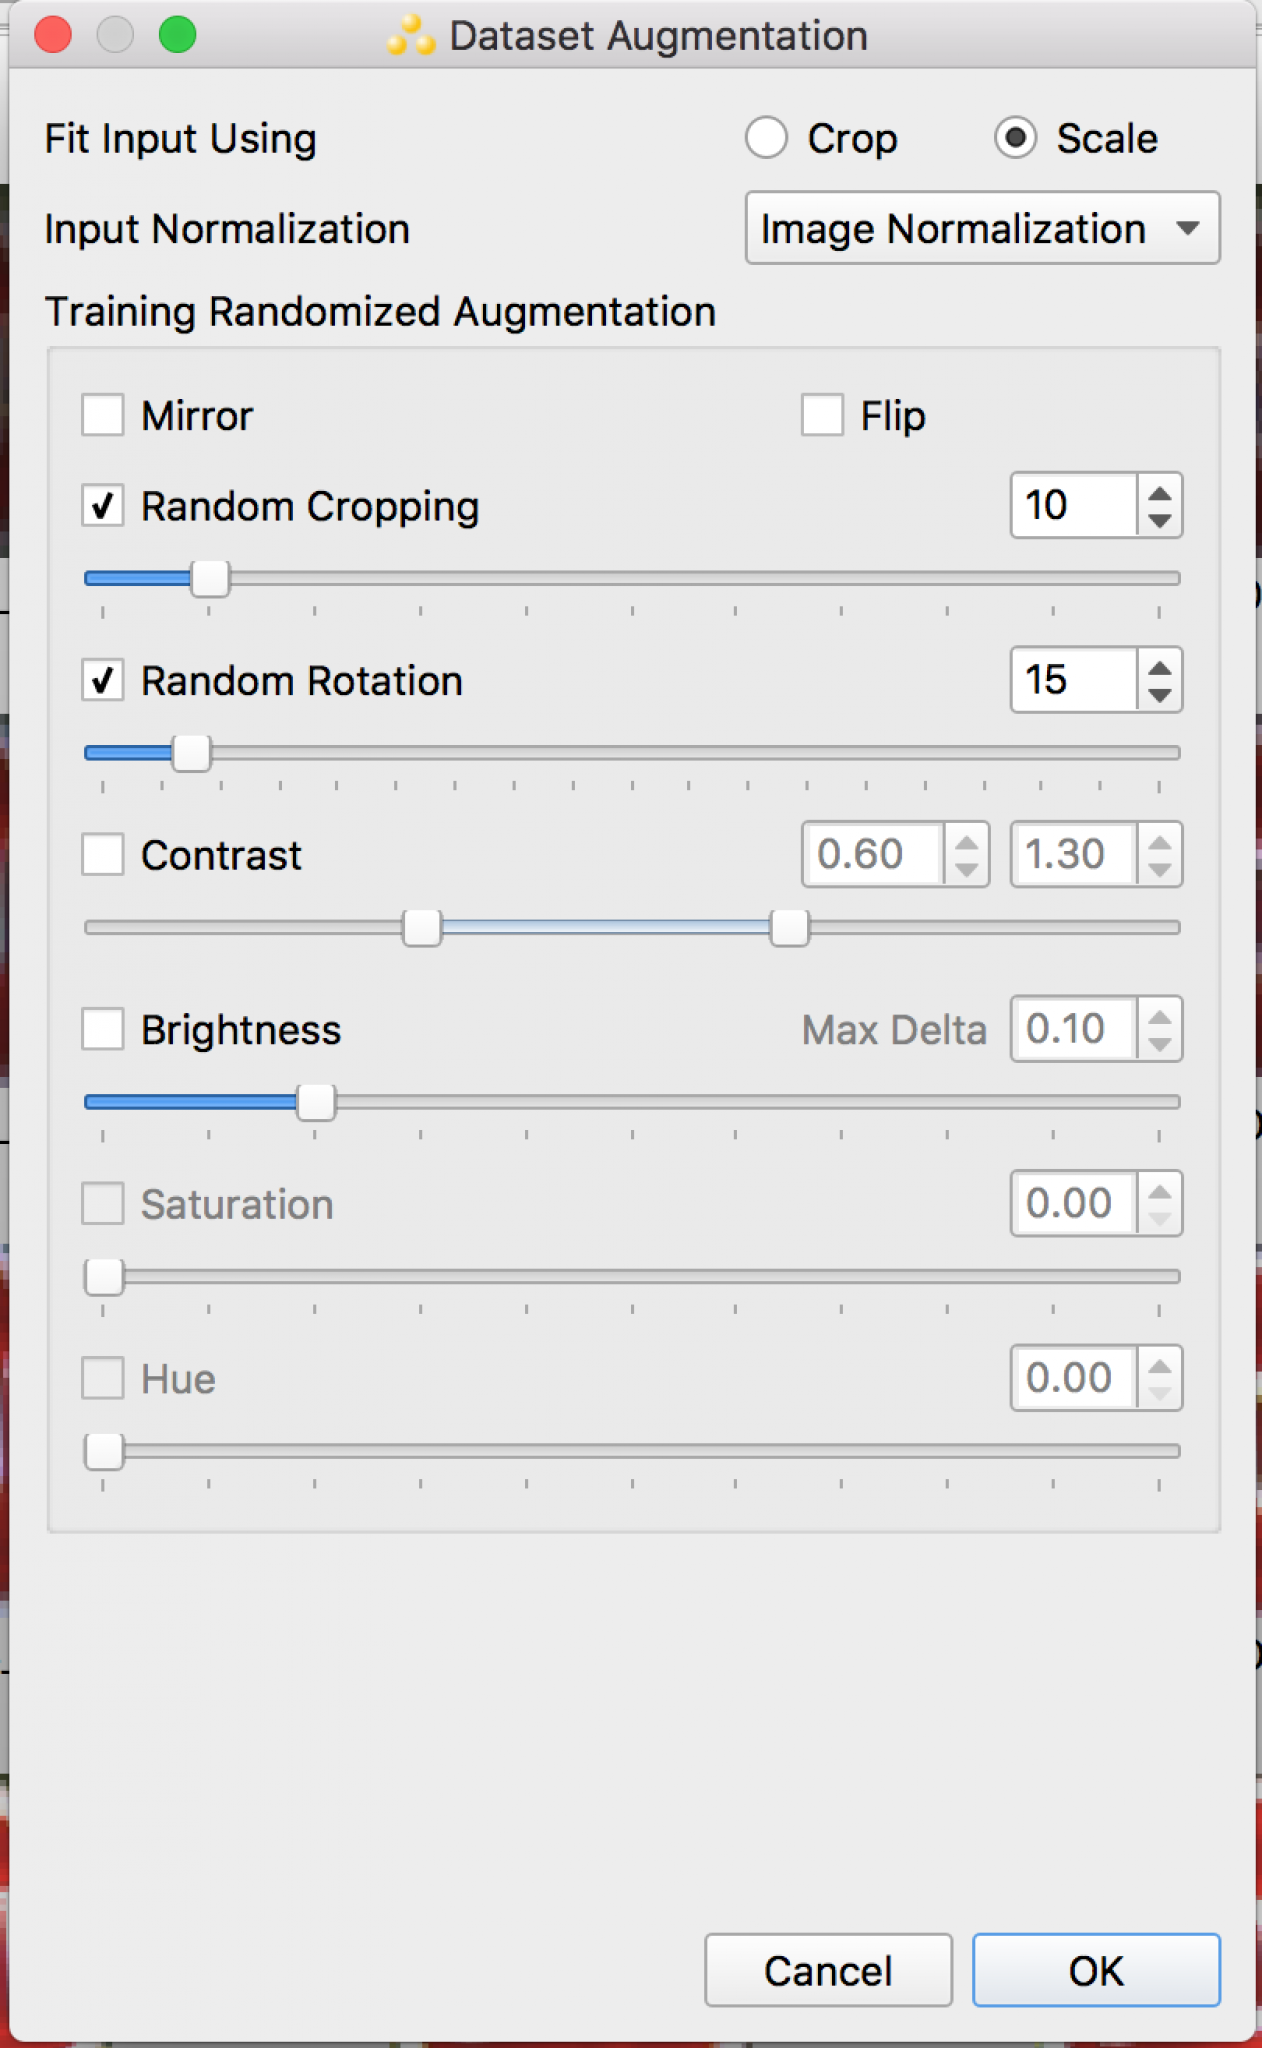Decrease the Contrast minimum value stepper
This screenshot has width=1262, height=2048.
[966, 870]
